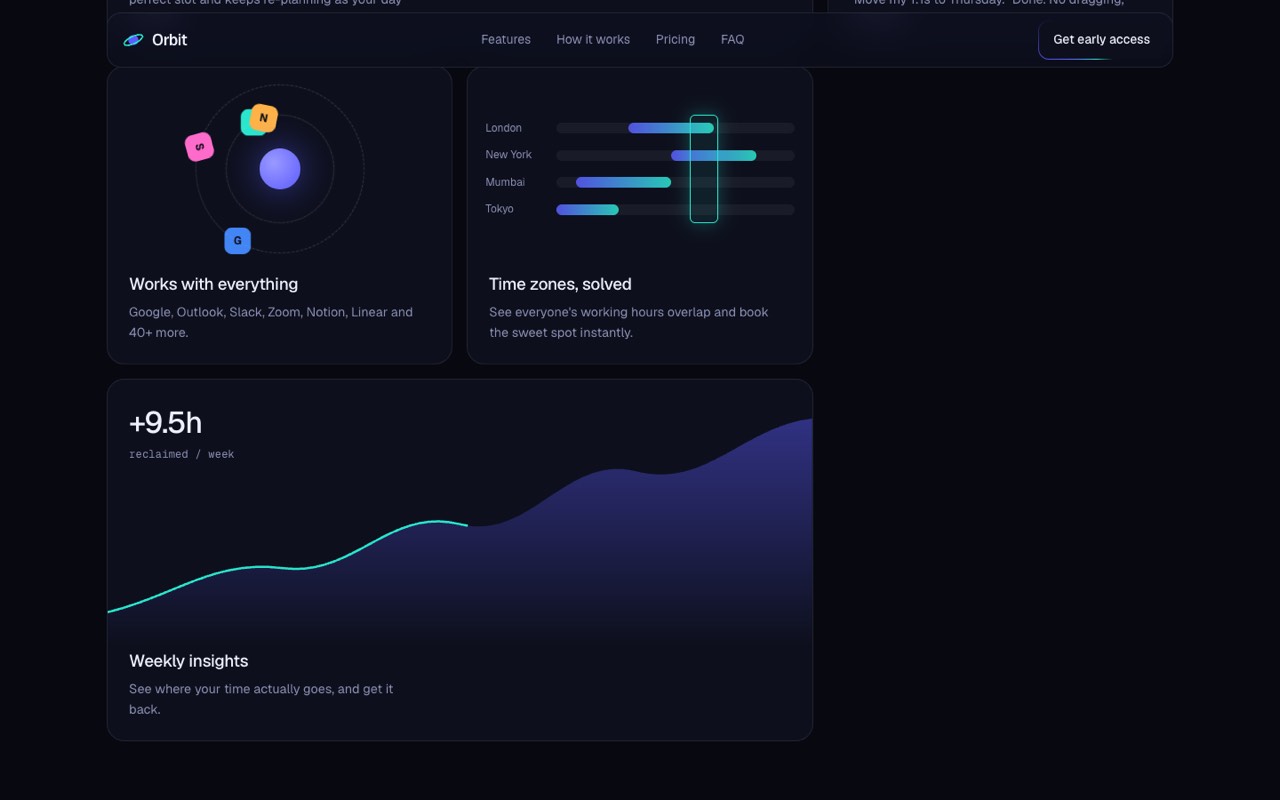The image size is (1280, 800).
Task: Click the Orbit brand name
Action: coord(169,40)
